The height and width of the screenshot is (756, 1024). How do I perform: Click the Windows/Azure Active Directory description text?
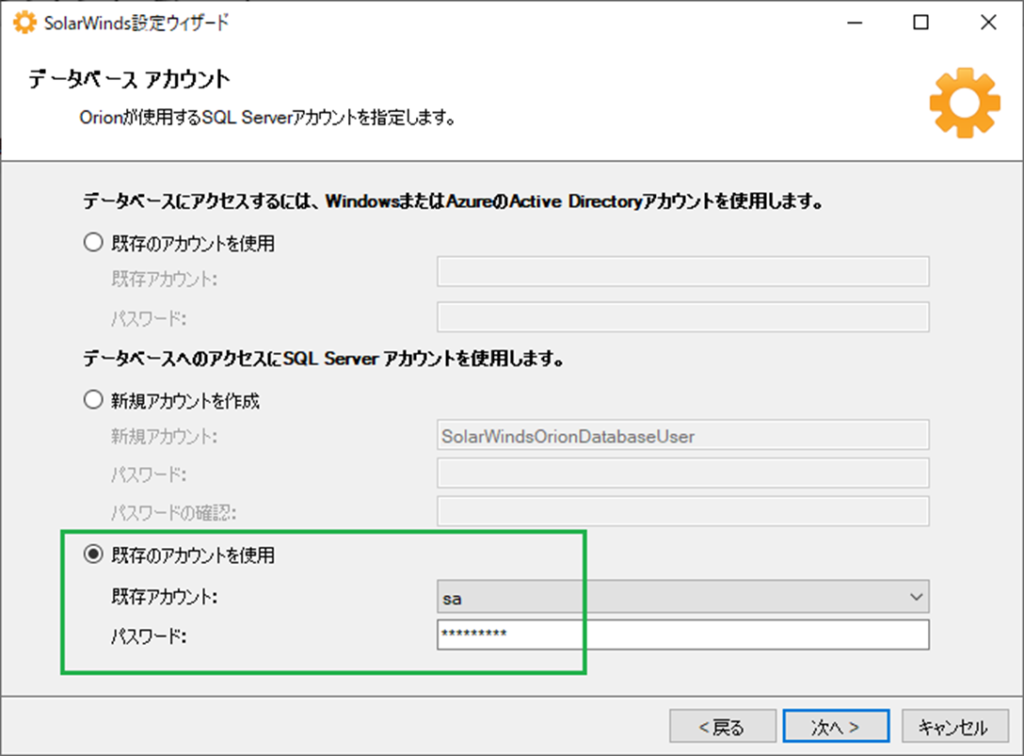point(453,201)
